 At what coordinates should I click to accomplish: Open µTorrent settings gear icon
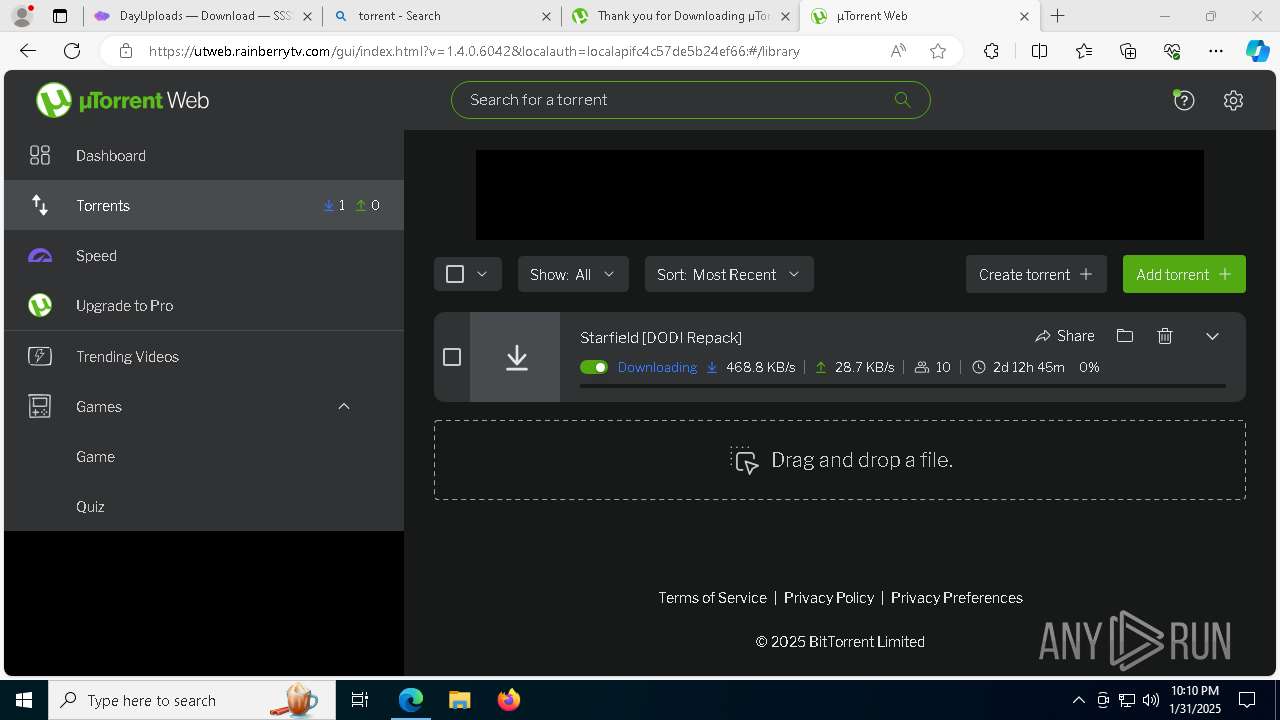click(x=1233, y=100)
